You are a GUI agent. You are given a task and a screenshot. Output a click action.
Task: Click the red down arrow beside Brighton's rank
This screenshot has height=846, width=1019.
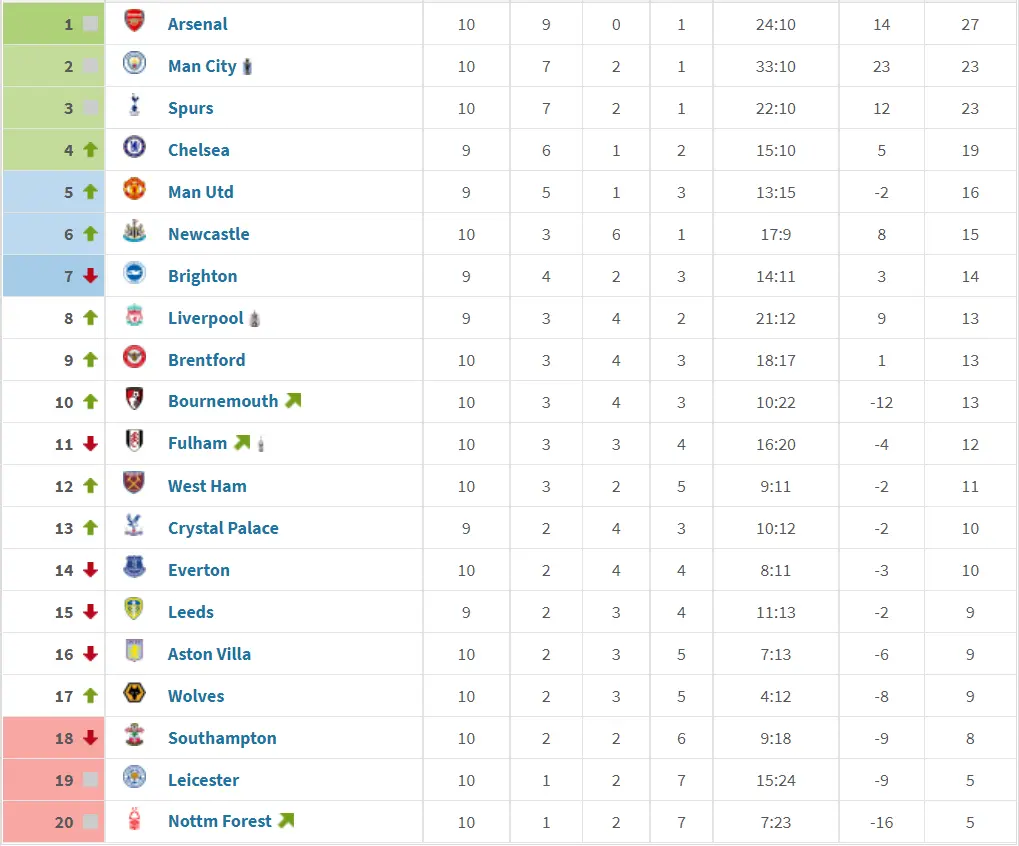point(90,276)
